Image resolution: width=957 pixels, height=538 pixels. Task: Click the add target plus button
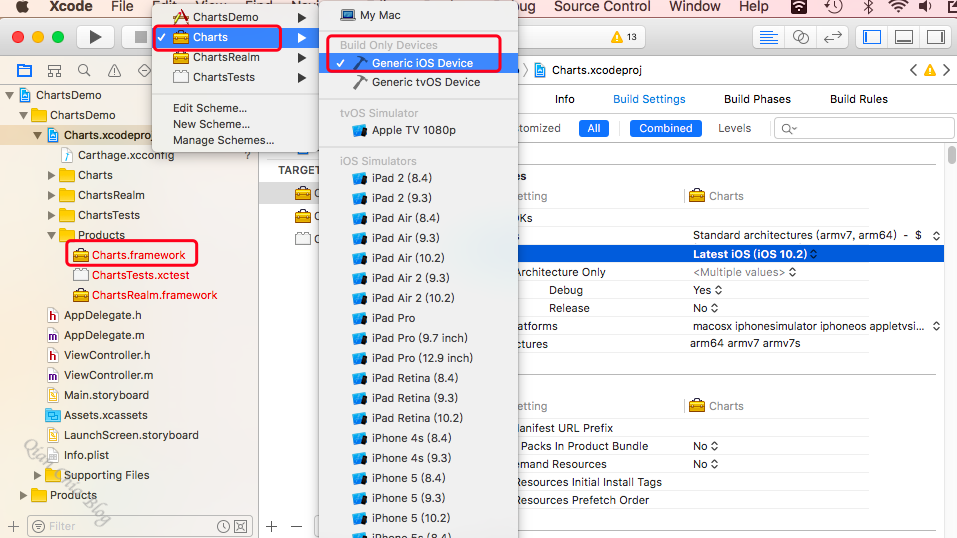(x=272, y=526)
